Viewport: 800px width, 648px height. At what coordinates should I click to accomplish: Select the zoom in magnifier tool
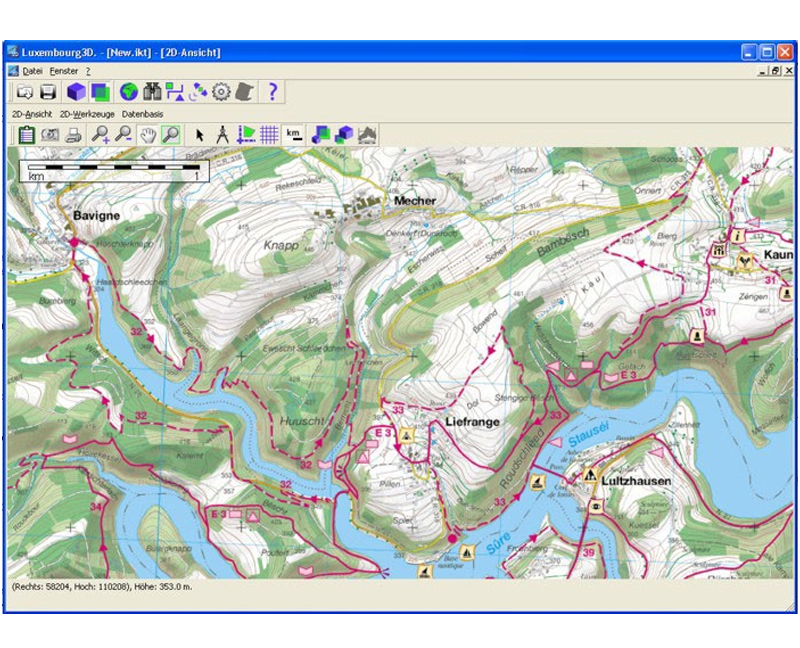100,134
